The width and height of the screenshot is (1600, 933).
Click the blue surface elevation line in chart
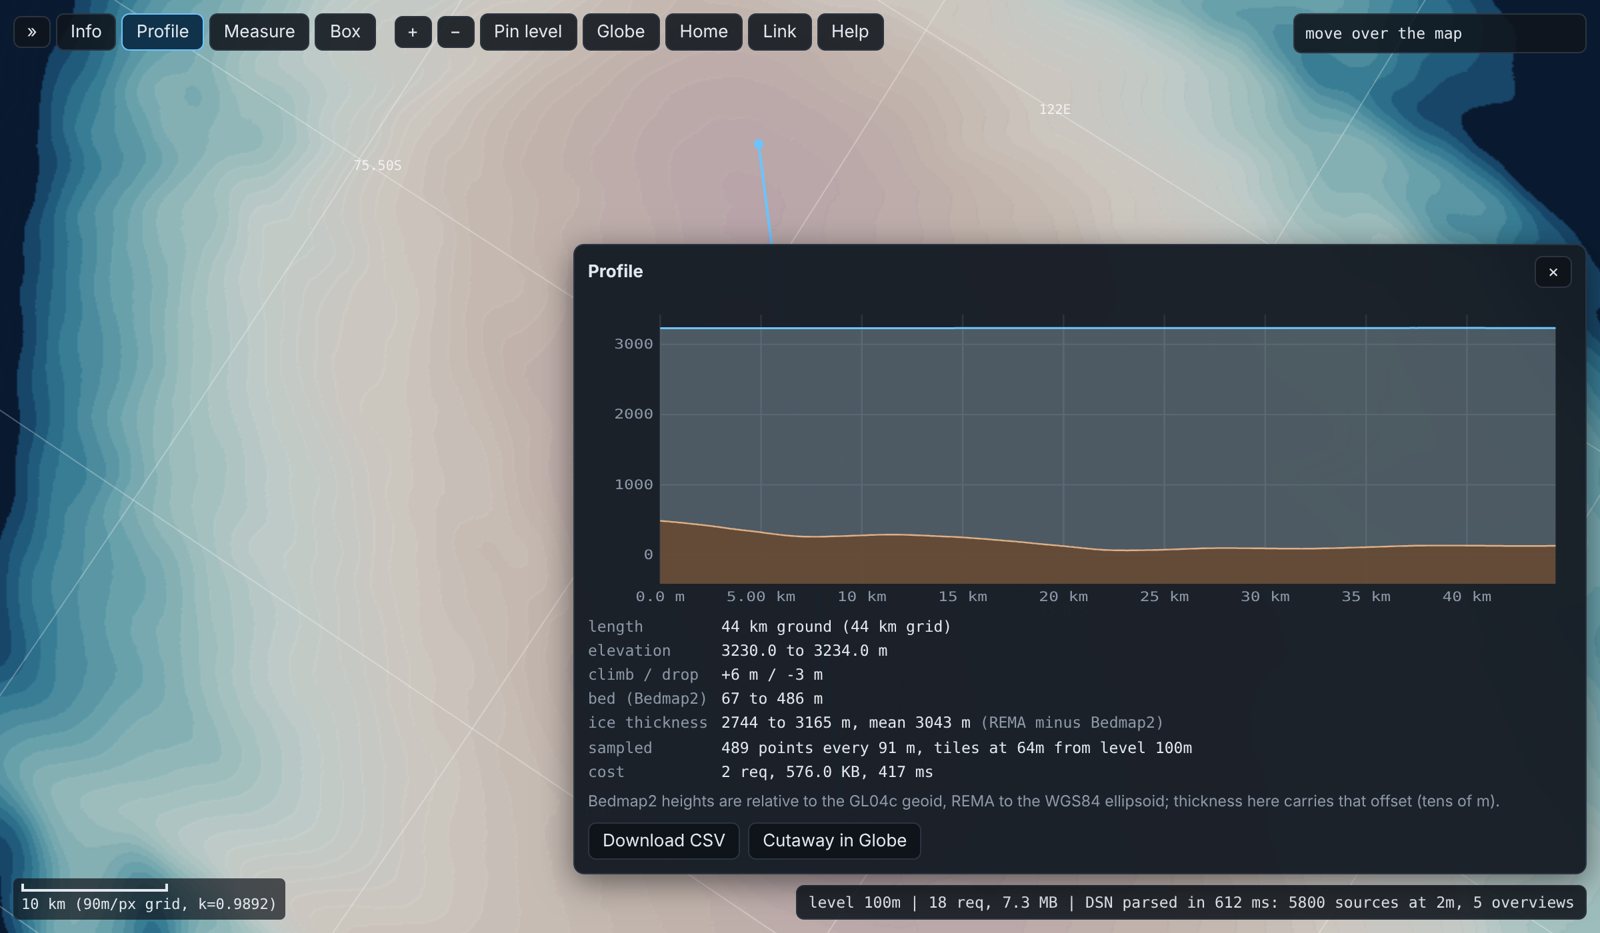click(x=1107, y=328)
